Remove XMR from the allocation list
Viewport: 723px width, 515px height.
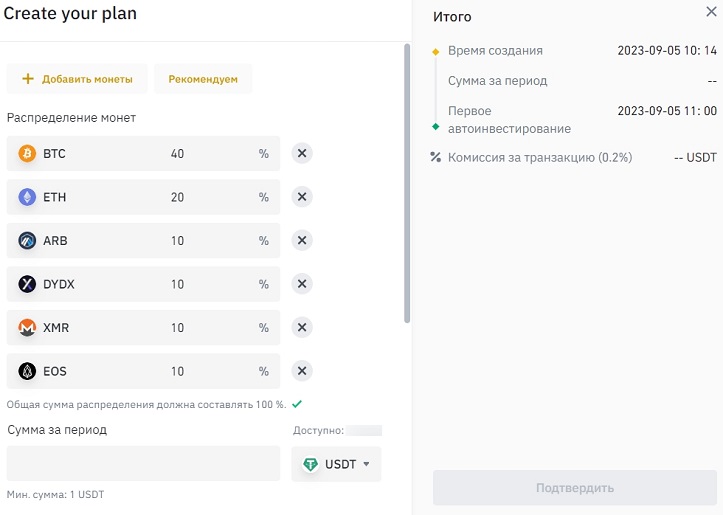(302, 328)
